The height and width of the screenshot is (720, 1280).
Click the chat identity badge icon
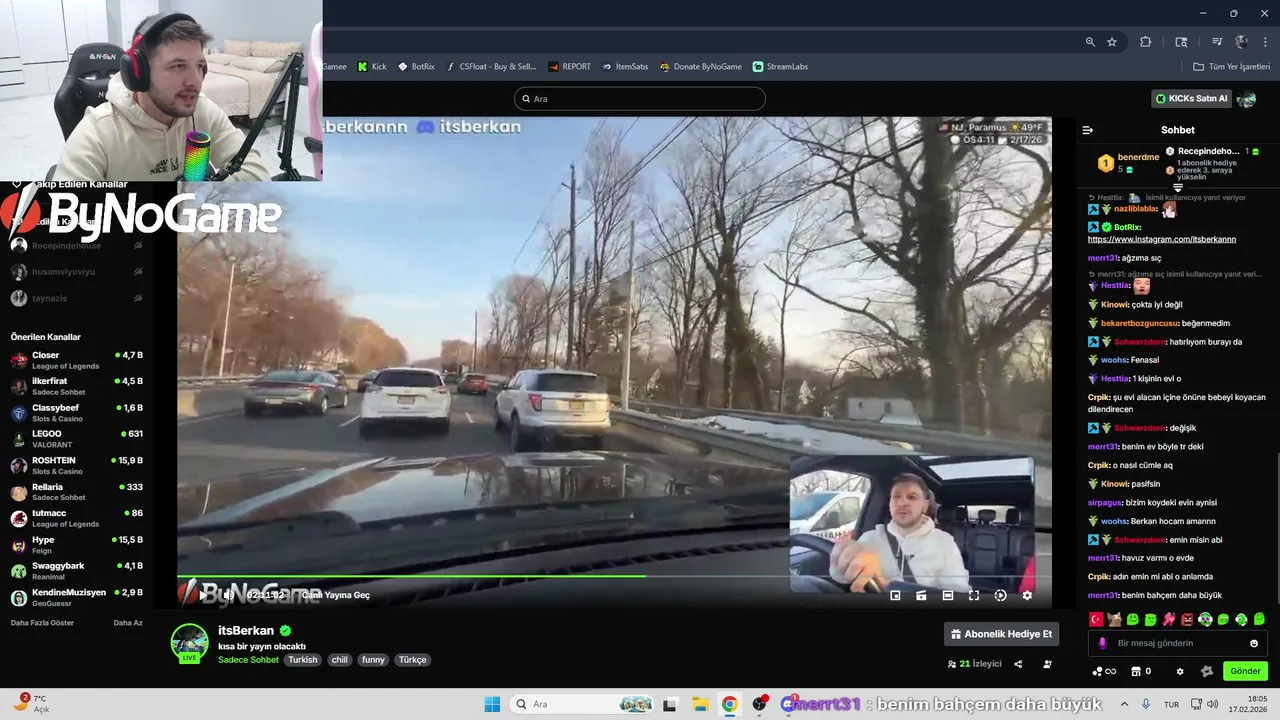tap(1206, 671)
